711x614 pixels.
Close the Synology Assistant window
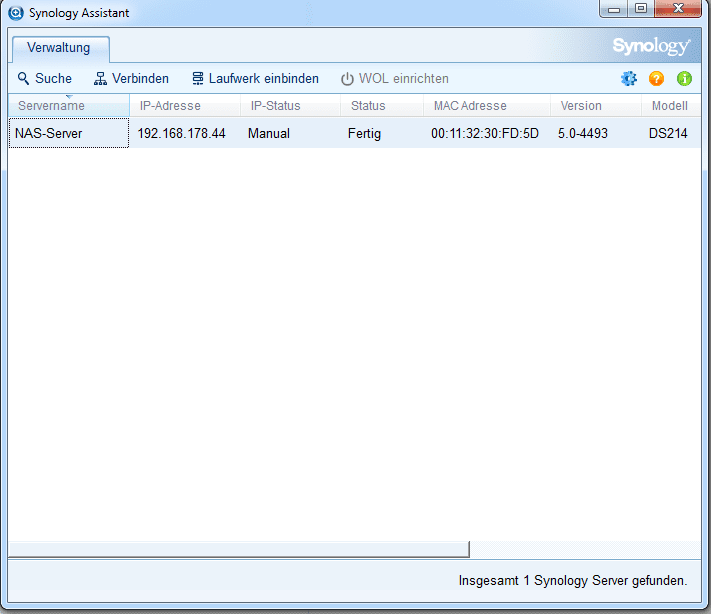pos(678,9)
